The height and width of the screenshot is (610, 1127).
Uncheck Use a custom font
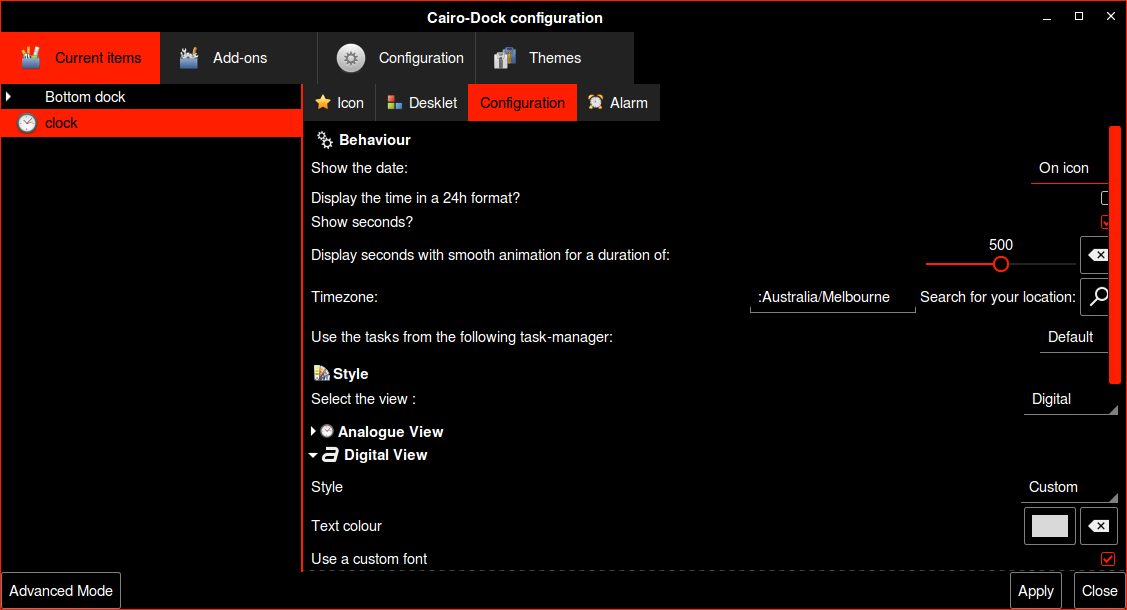click(1107, 559)
